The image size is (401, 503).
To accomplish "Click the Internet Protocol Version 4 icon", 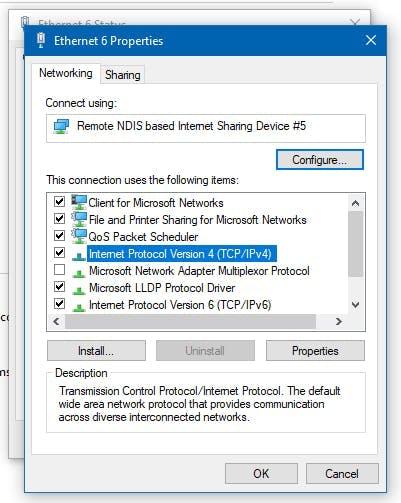I will (x=79, y=256).
